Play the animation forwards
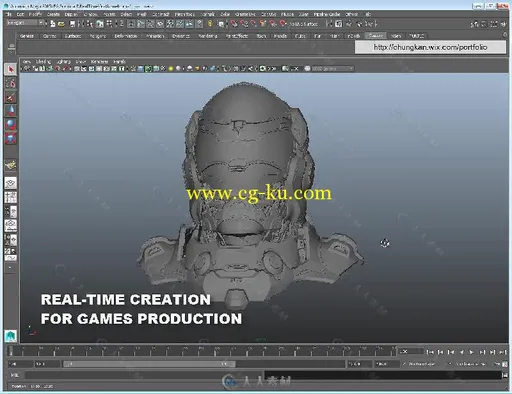Screen dimensions: 512x394 click(x=472, y=352)
